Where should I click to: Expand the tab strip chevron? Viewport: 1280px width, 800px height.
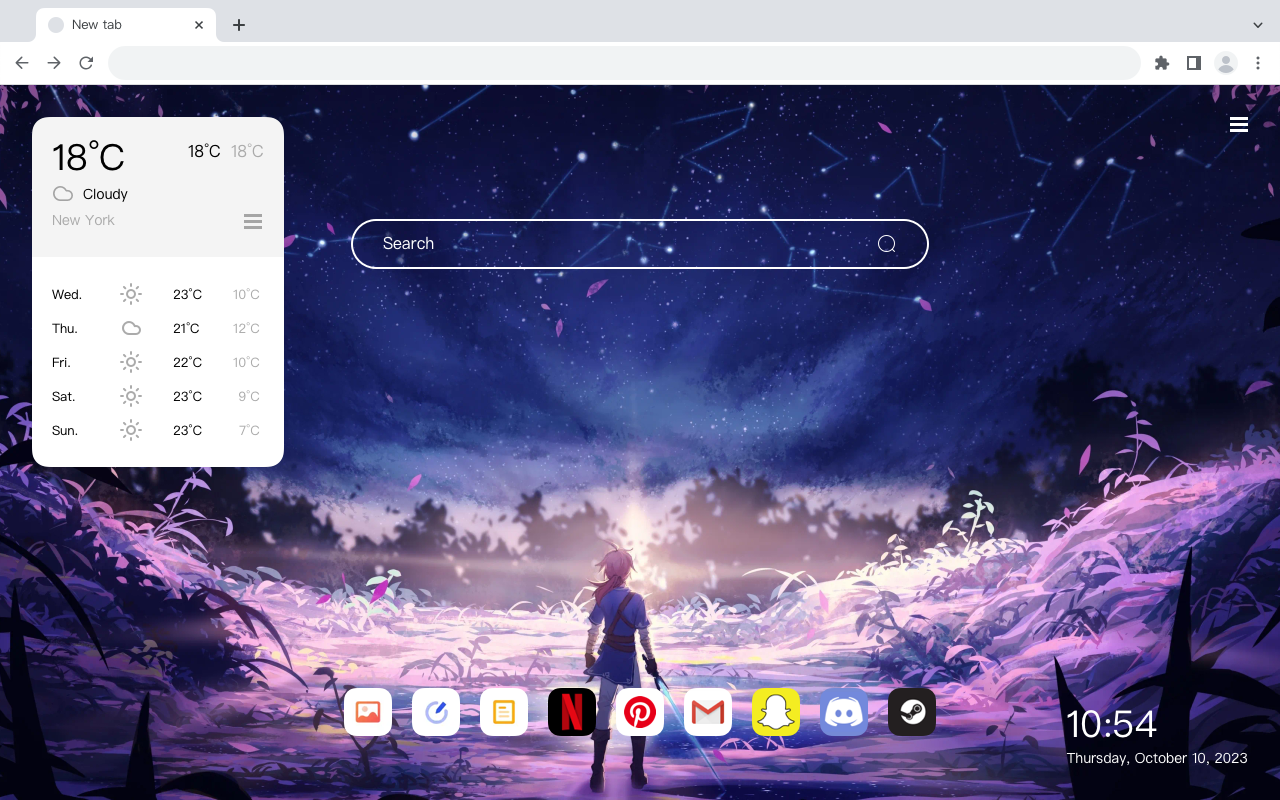pyautogui.click(x=1257, y=24)
